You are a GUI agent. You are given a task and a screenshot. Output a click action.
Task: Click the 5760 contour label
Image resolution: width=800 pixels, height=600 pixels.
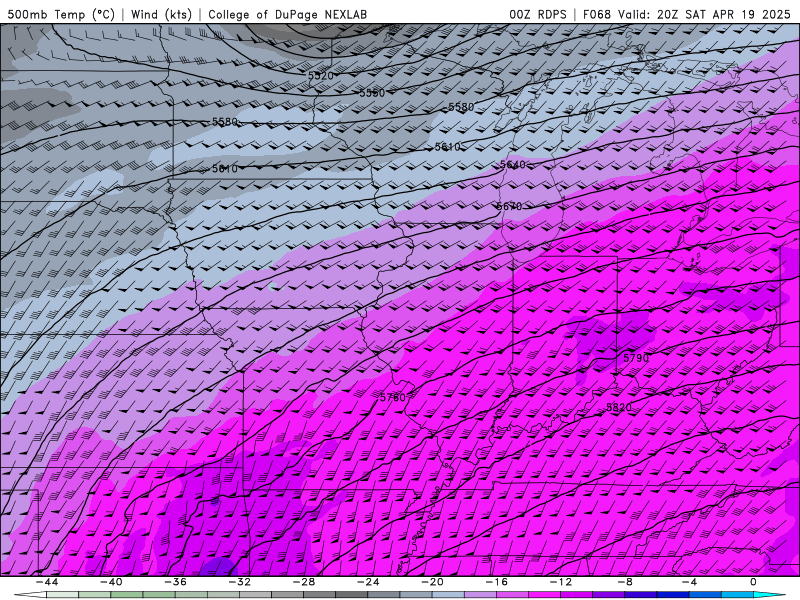(393, 397)
